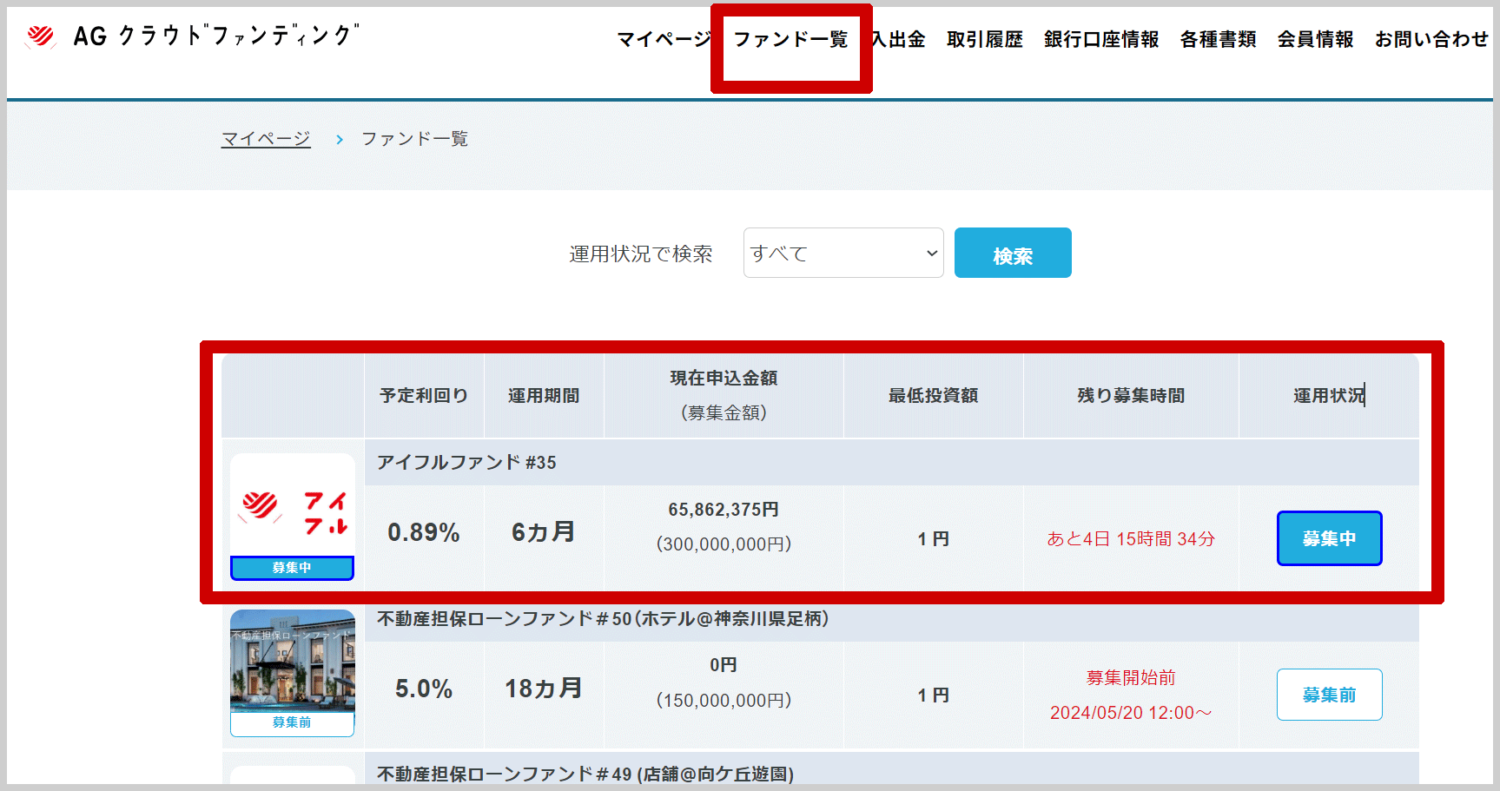Click the 予定利回り column header
Screen dimensions: 1500x791
(424, 395)
